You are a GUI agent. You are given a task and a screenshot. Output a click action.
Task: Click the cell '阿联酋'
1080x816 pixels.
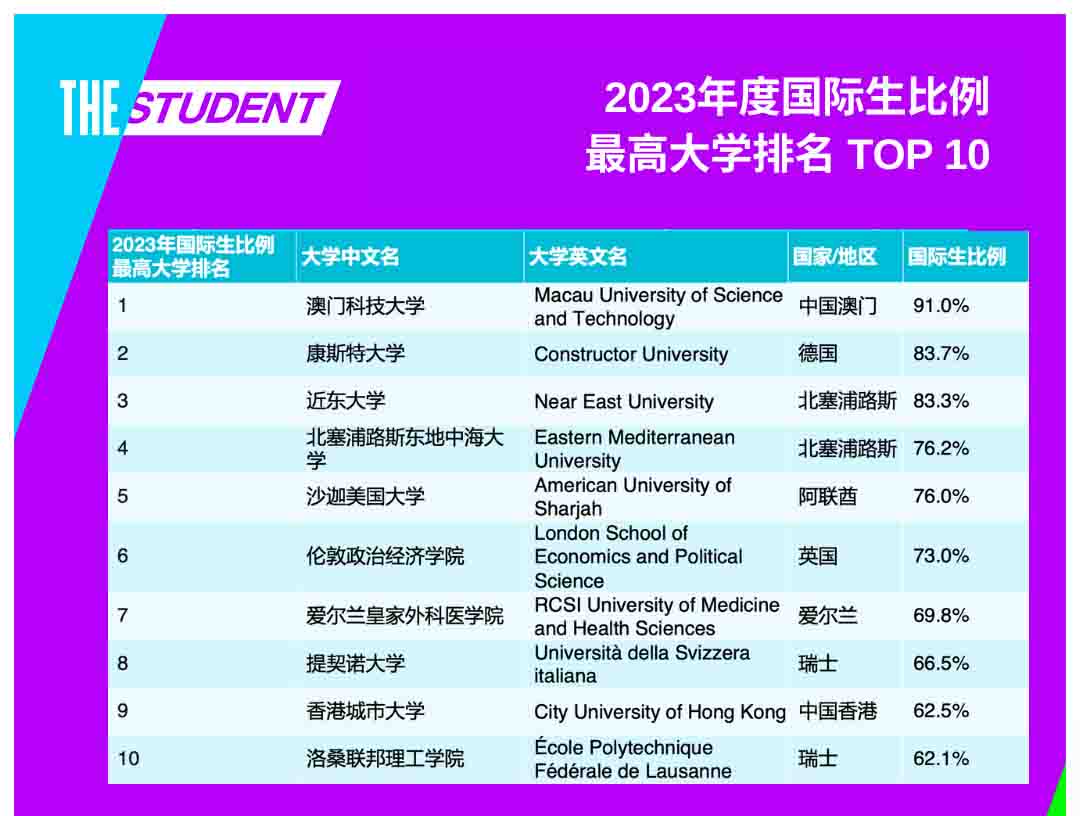click(x=827, y=496)
